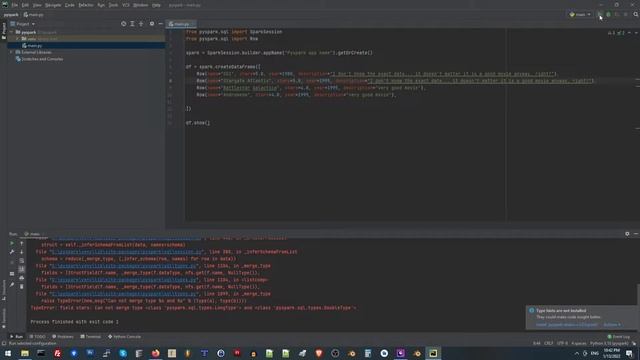
Task: Open run configuration wrench in Run panel
Action: [x=12, y=252]
